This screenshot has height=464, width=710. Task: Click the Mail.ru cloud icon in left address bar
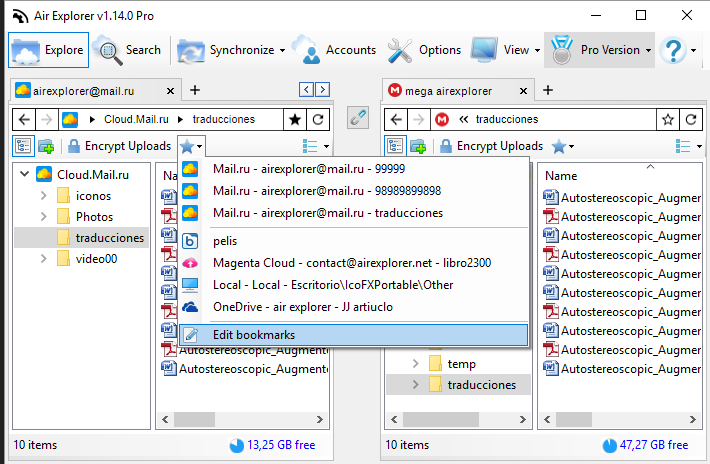click(70, 120)
